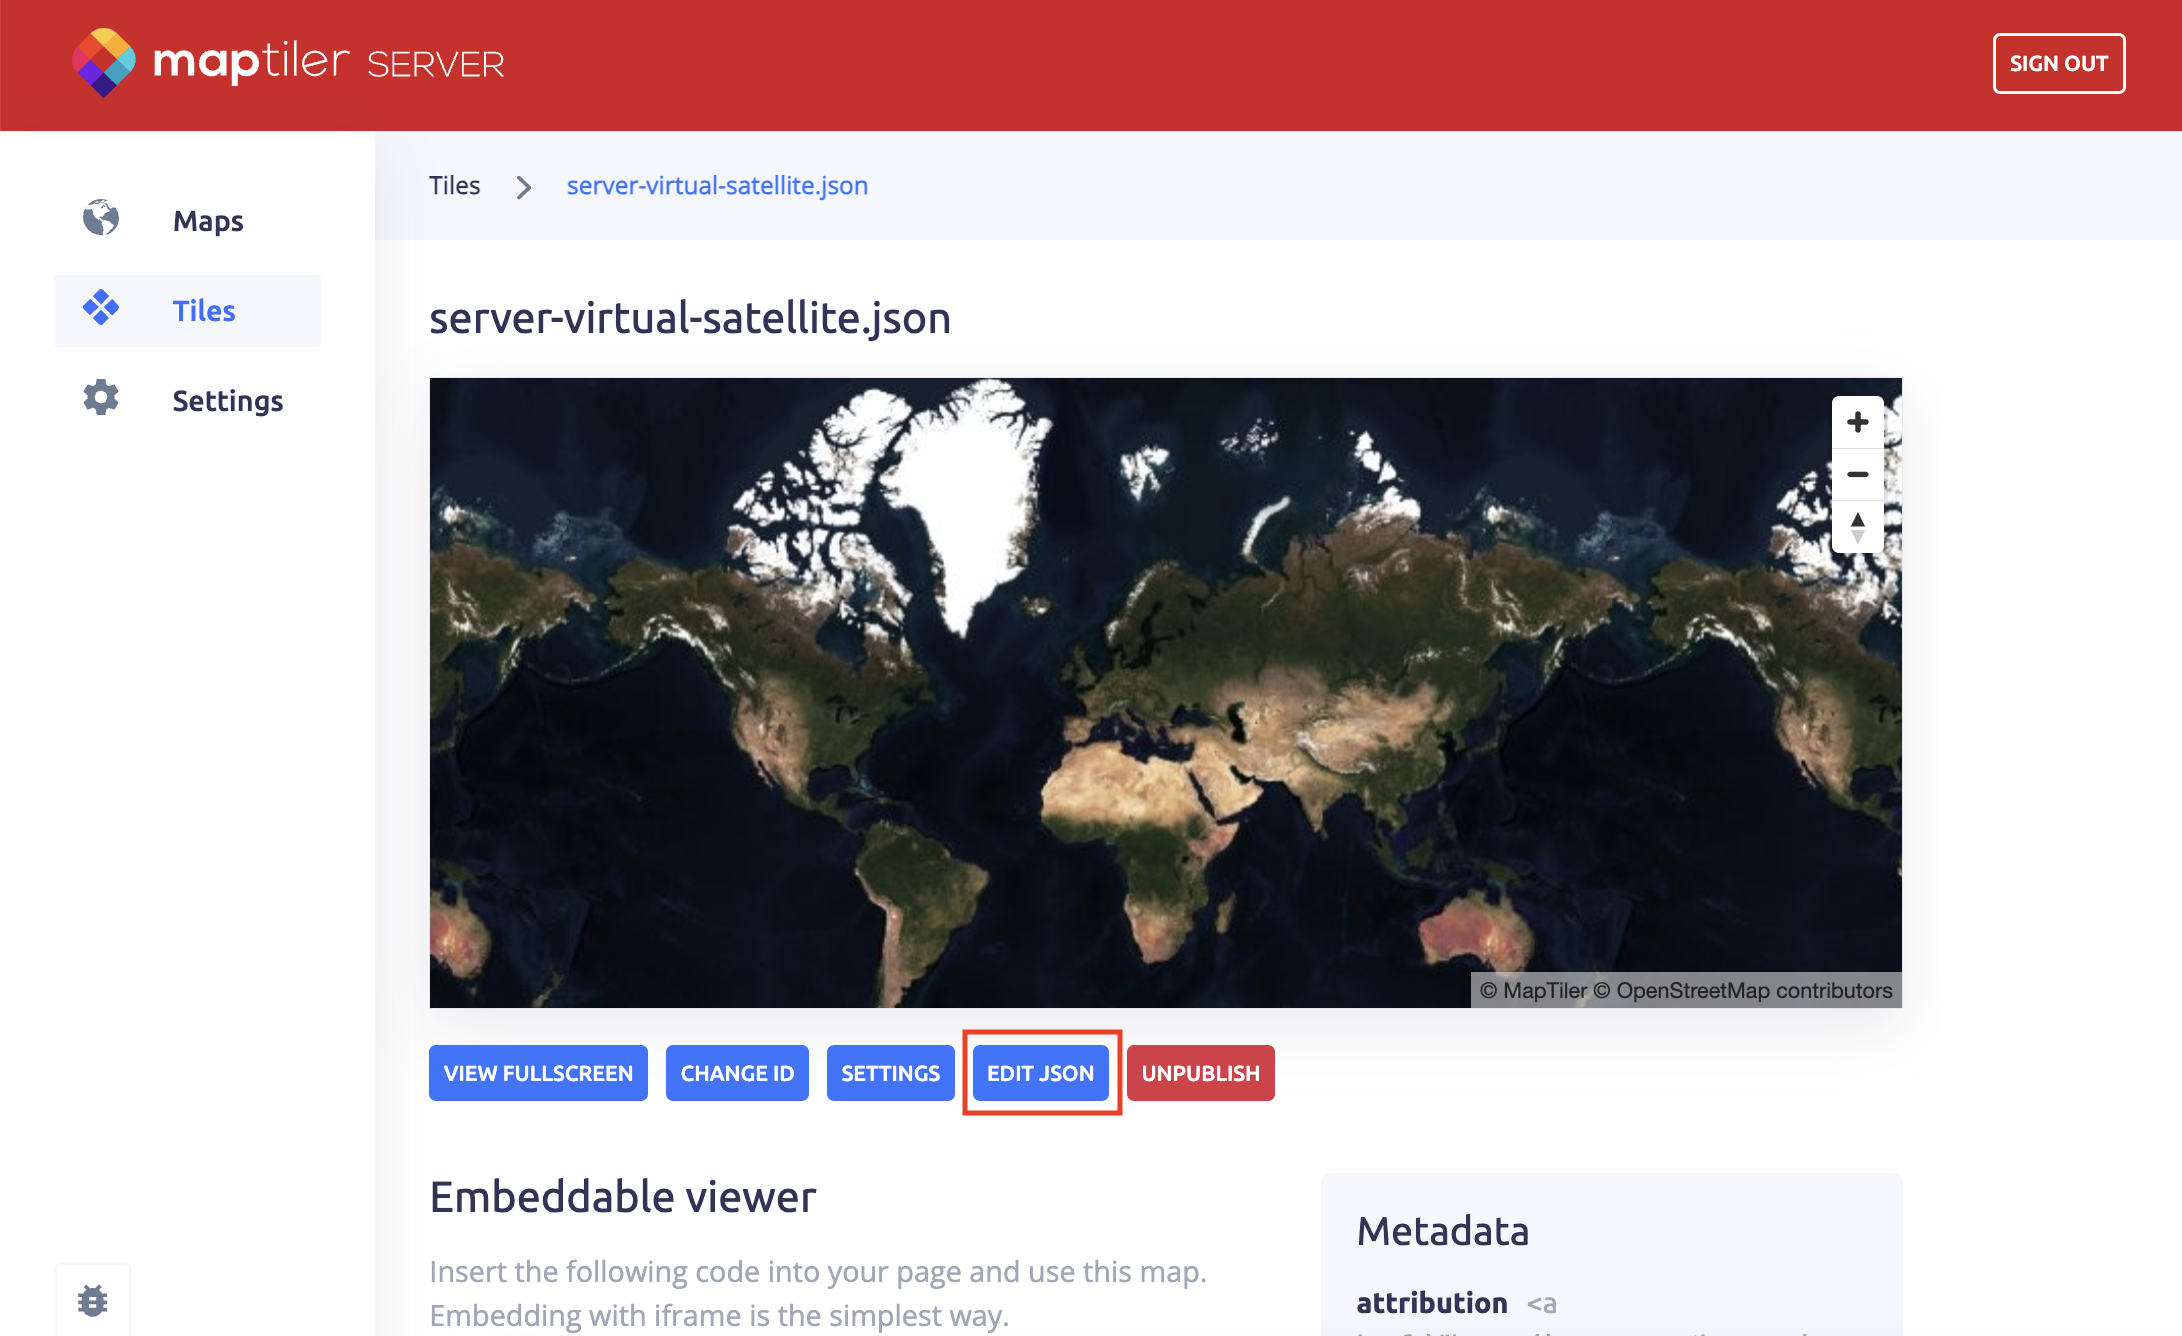Click the View Fullscreen button
The width and height of the screenshot is (2182, 1336).
(x=538, y=1073)
